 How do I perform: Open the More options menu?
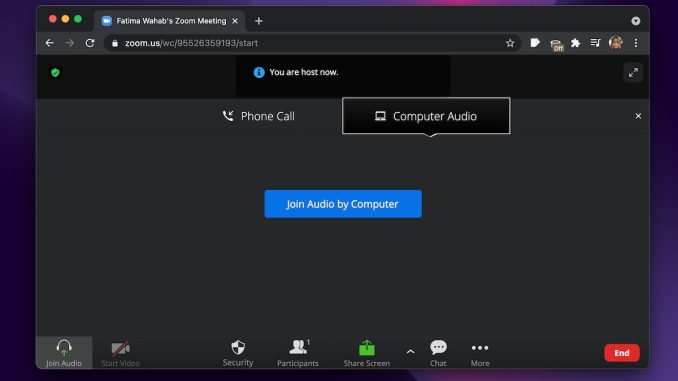tap(480, 352)
